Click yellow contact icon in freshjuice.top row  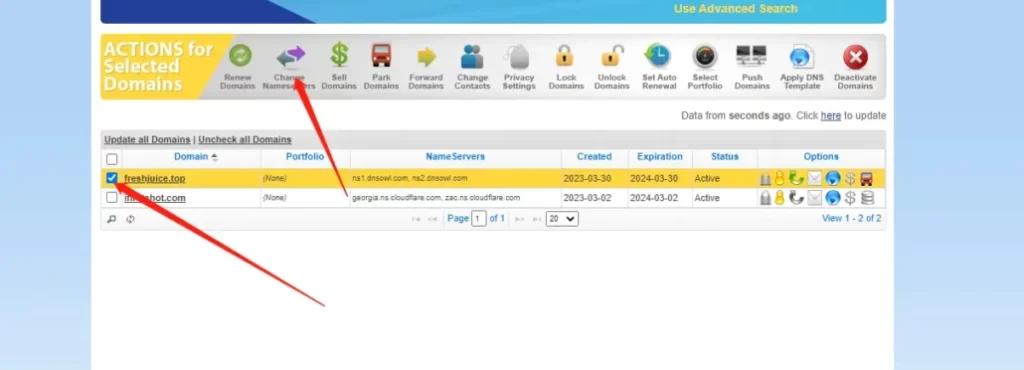[779, 179]
